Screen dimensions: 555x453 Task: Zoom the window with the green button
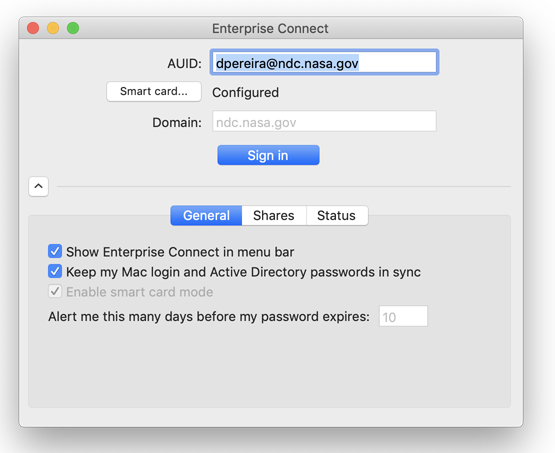tap(73, 28)
